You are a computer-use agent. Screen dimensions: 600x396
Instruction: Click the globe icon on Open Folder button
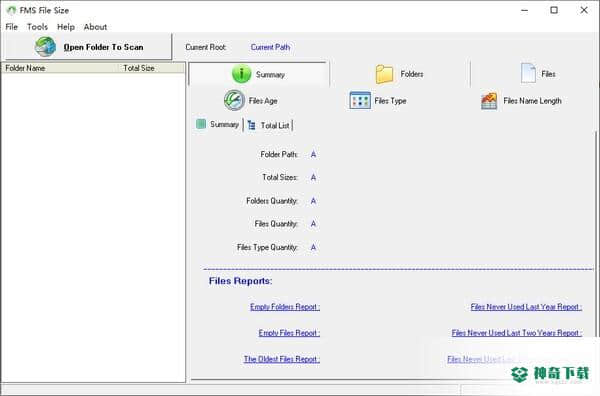pyautogui.click(x=45, y=47)
